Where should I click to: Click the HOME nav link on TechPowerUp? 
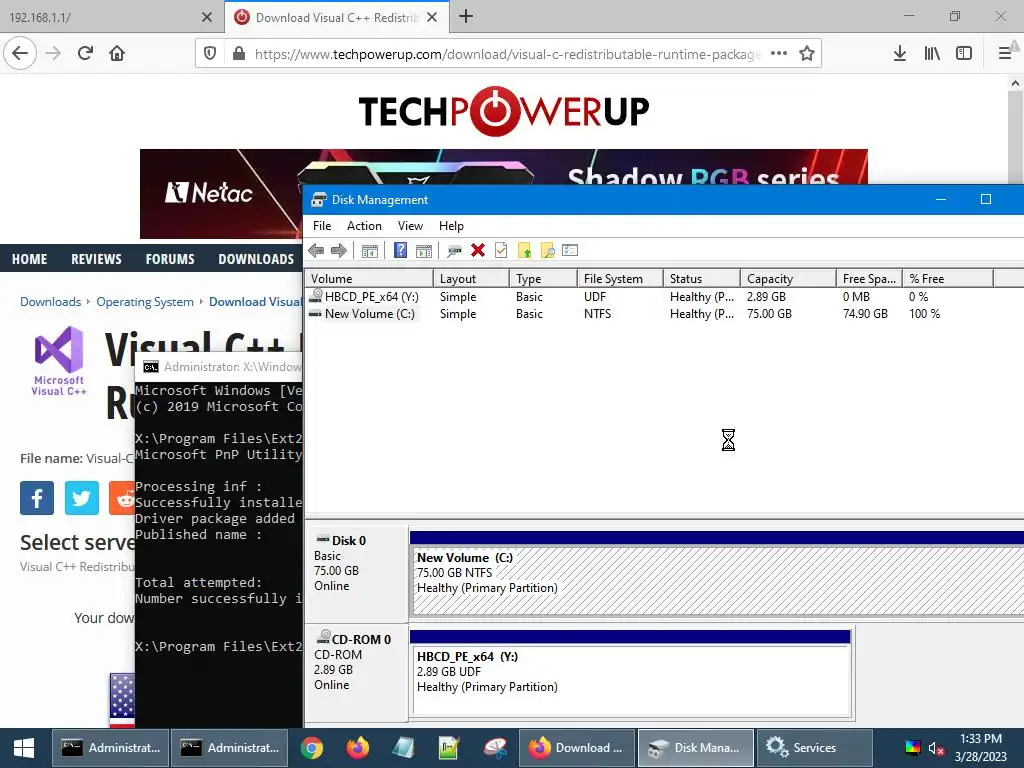tap(29, 259)
